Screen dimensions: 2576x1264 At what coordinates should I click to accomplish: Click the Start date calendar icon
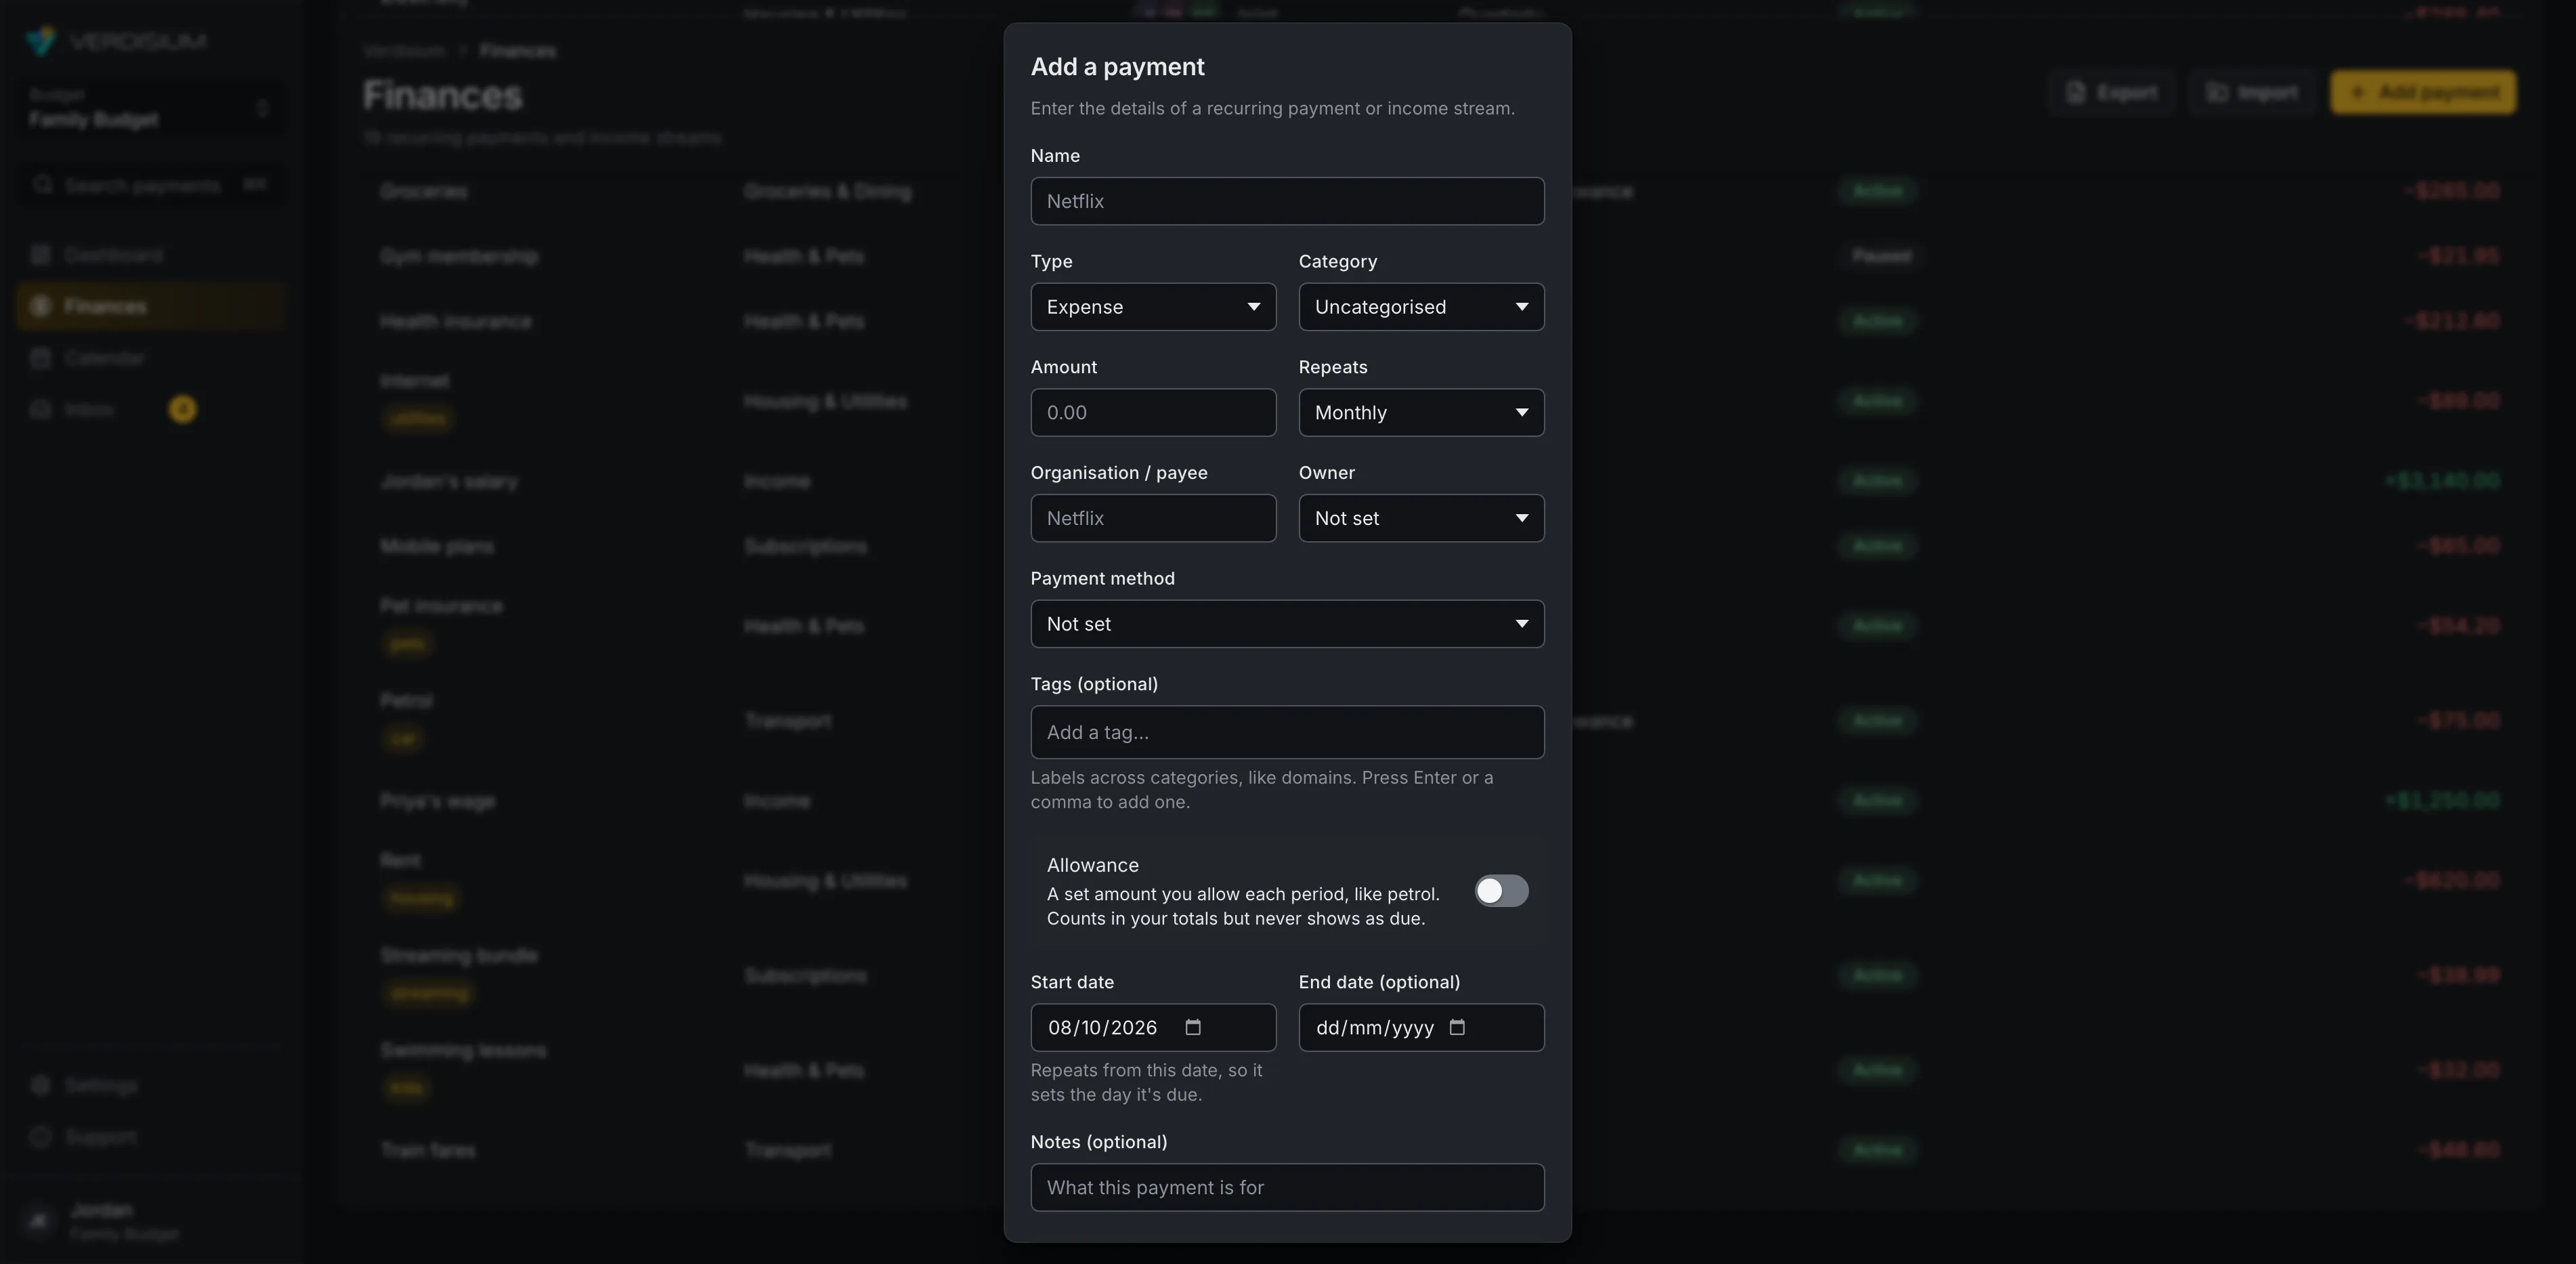click(x=1192, y=1027)
